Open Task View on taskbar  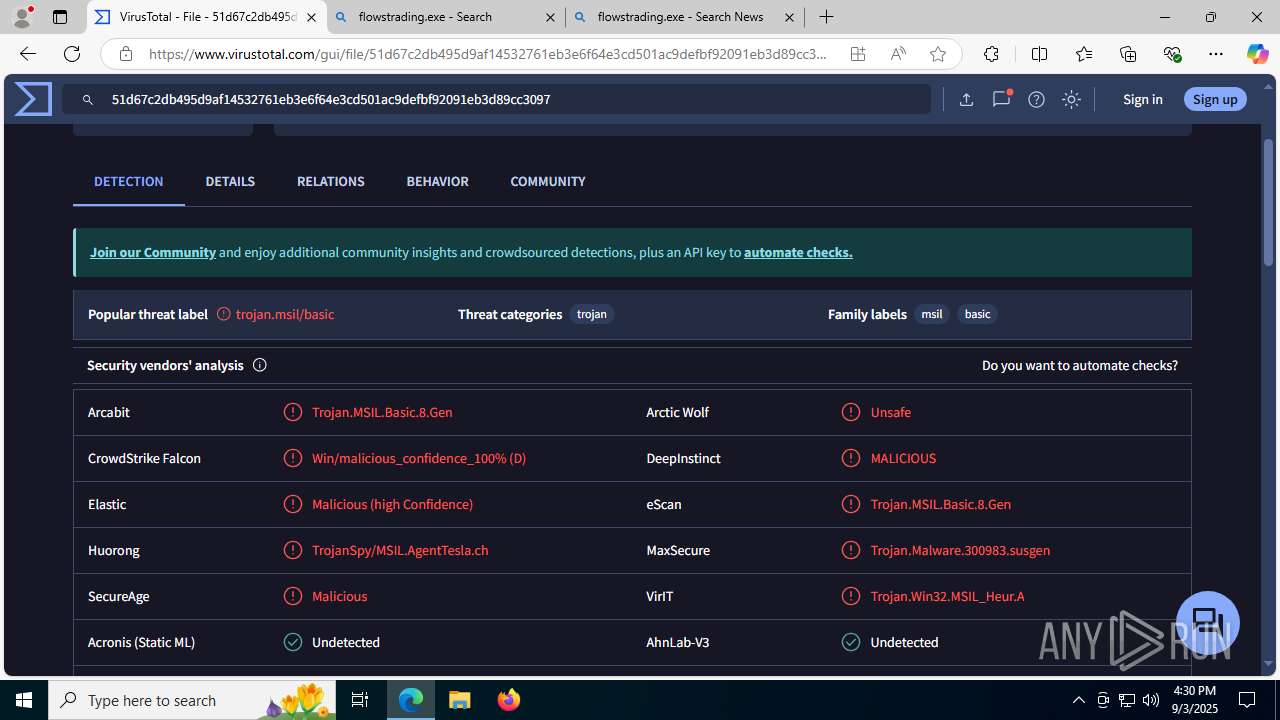[x=360, y=700]
